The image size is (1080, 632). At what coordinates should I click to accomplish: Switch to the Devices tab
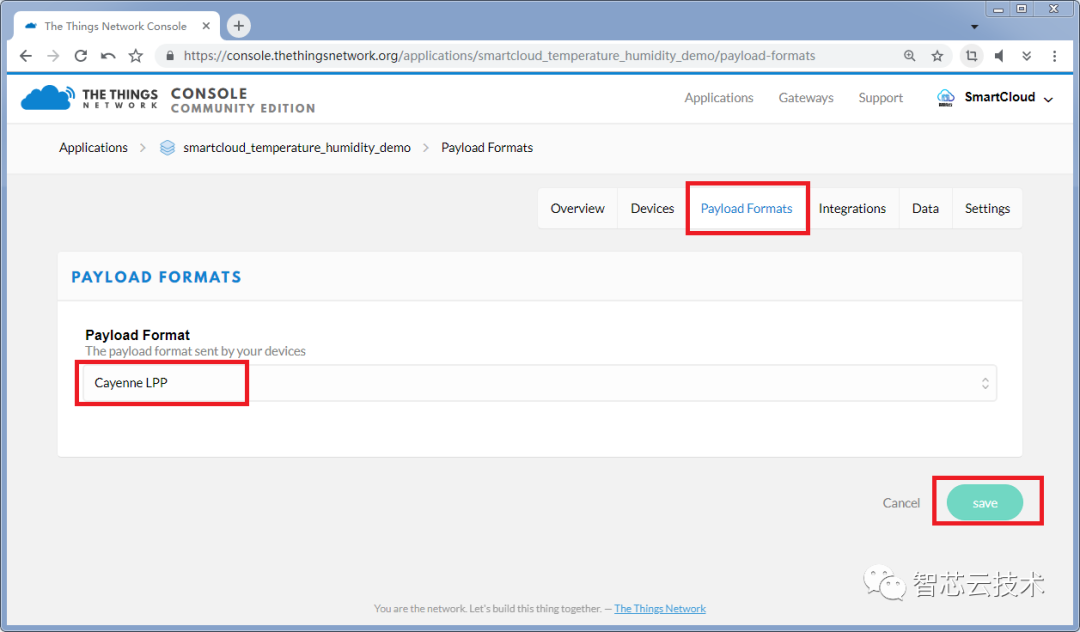pos(652,209)
